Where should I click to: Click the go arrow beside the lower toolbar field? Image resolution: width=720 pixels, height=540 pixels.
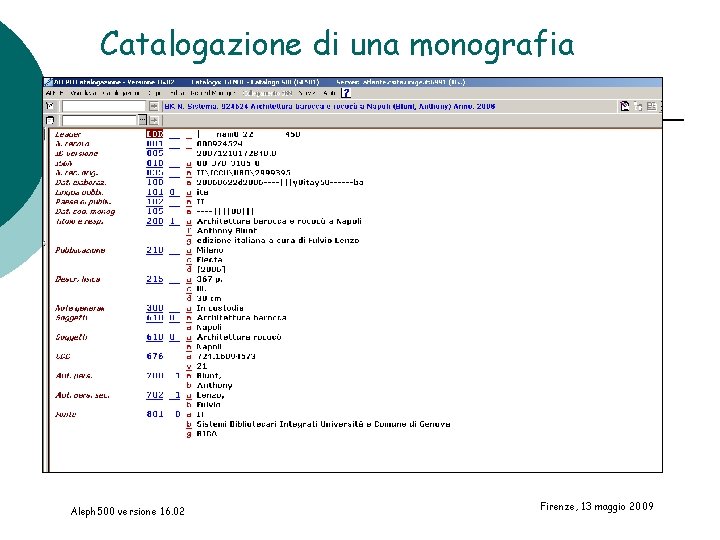(x=154, y=120)
